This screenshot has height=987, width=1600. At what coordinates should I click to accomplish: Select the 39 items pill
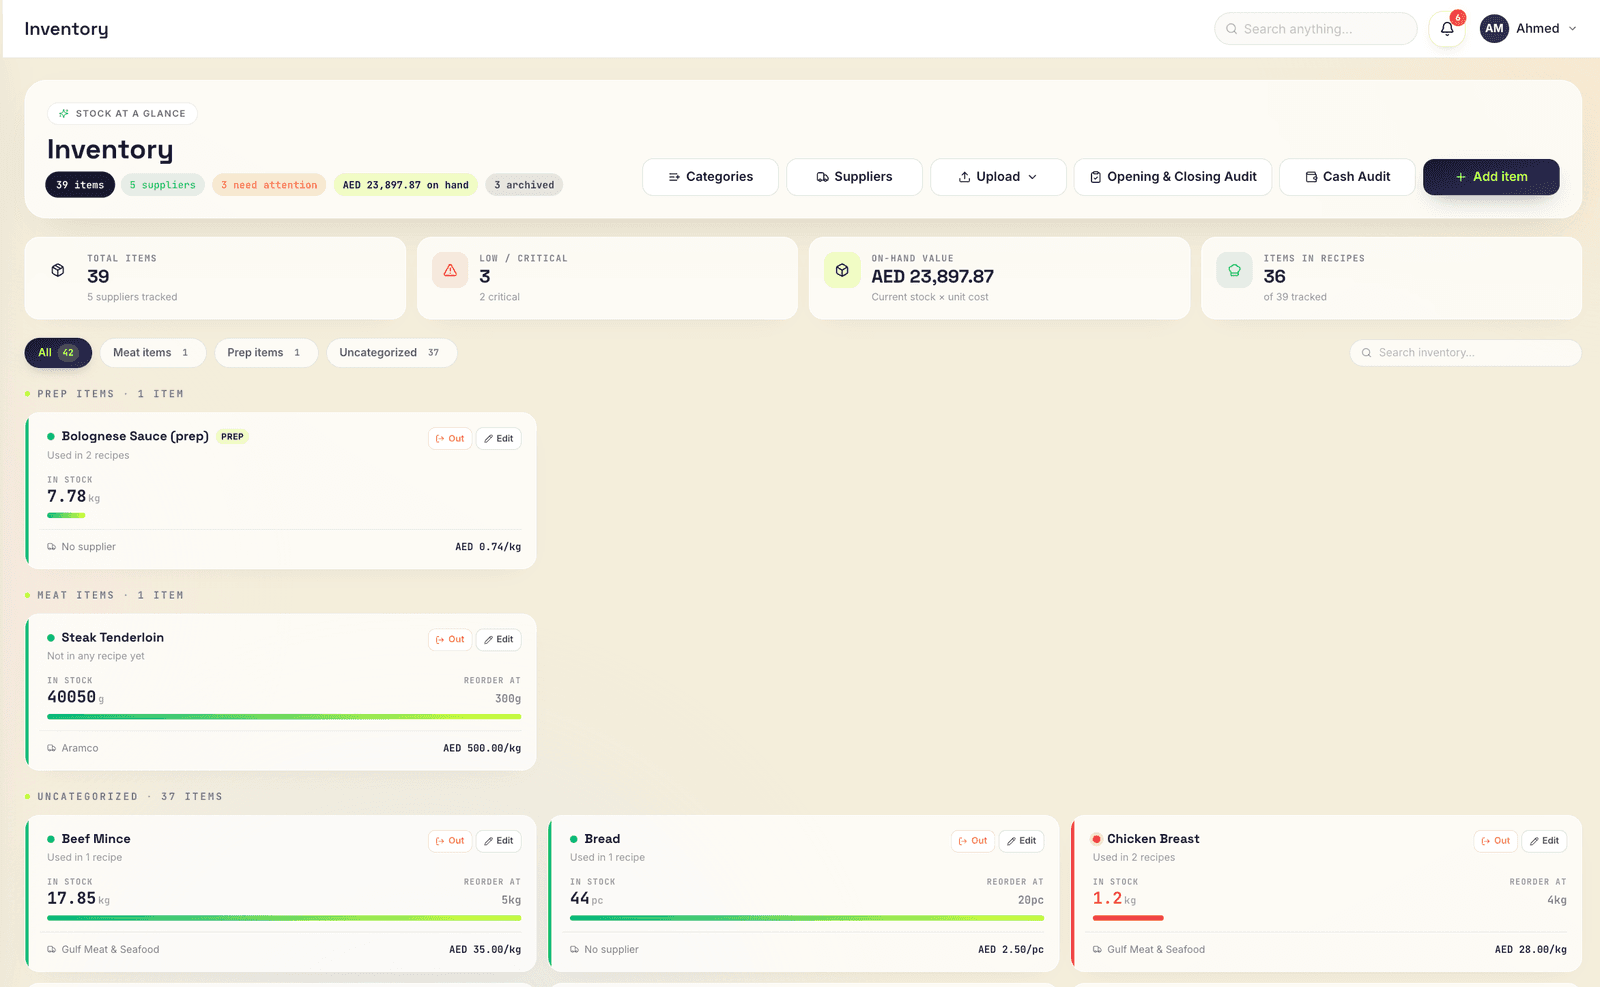(x=80, y=185)
